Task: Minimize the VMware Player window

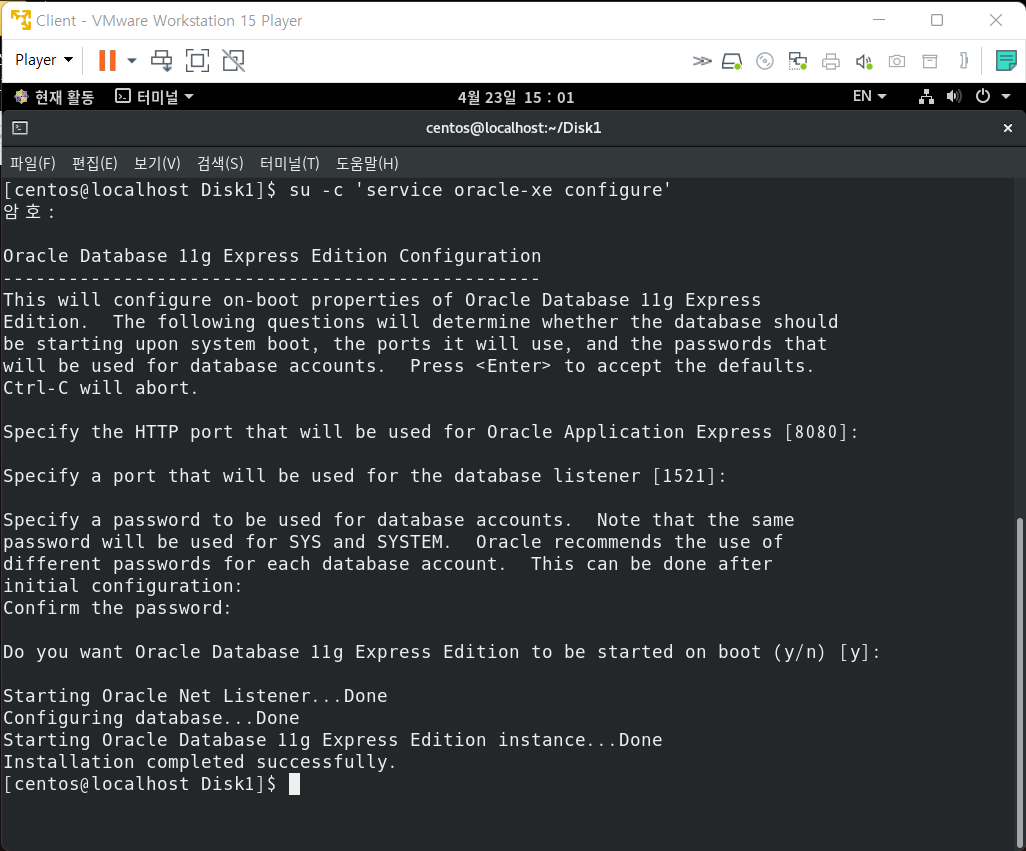Action: point(879,20)
